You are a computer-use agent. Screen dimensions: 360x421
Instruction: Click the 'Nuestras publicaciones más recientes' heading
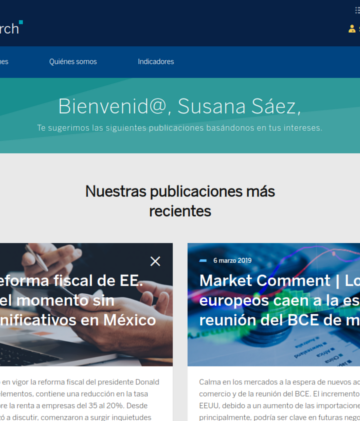pos(180,201)
